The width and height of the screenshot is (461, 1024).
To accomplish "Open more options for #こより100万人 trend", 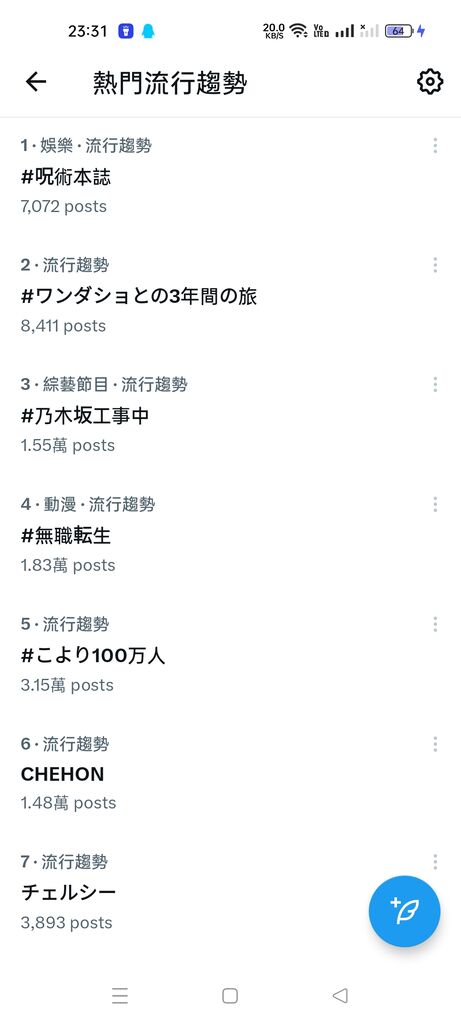I will tap(435, 624).
